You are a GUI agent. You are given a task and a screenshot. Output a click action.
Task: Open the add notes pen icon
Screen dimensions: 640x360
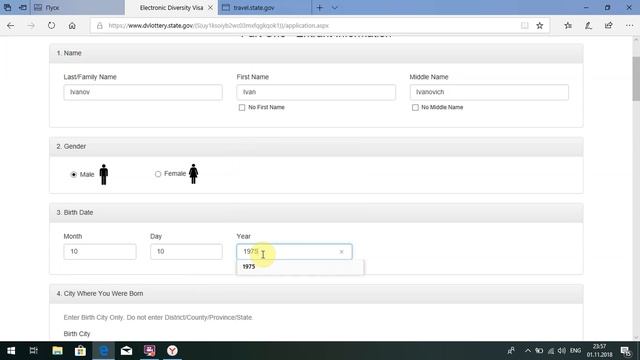pyautogui.click(x=588, y=25)
